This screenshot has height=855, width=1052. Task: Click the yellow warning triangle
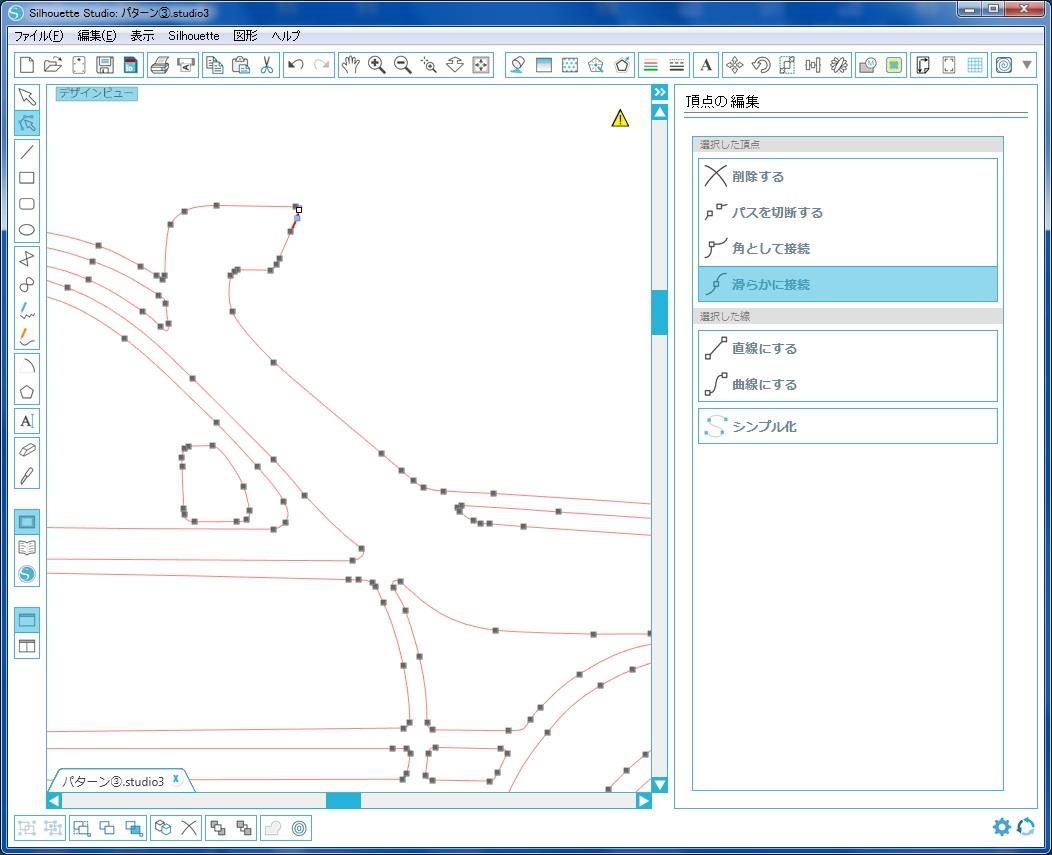pos(621,119)
